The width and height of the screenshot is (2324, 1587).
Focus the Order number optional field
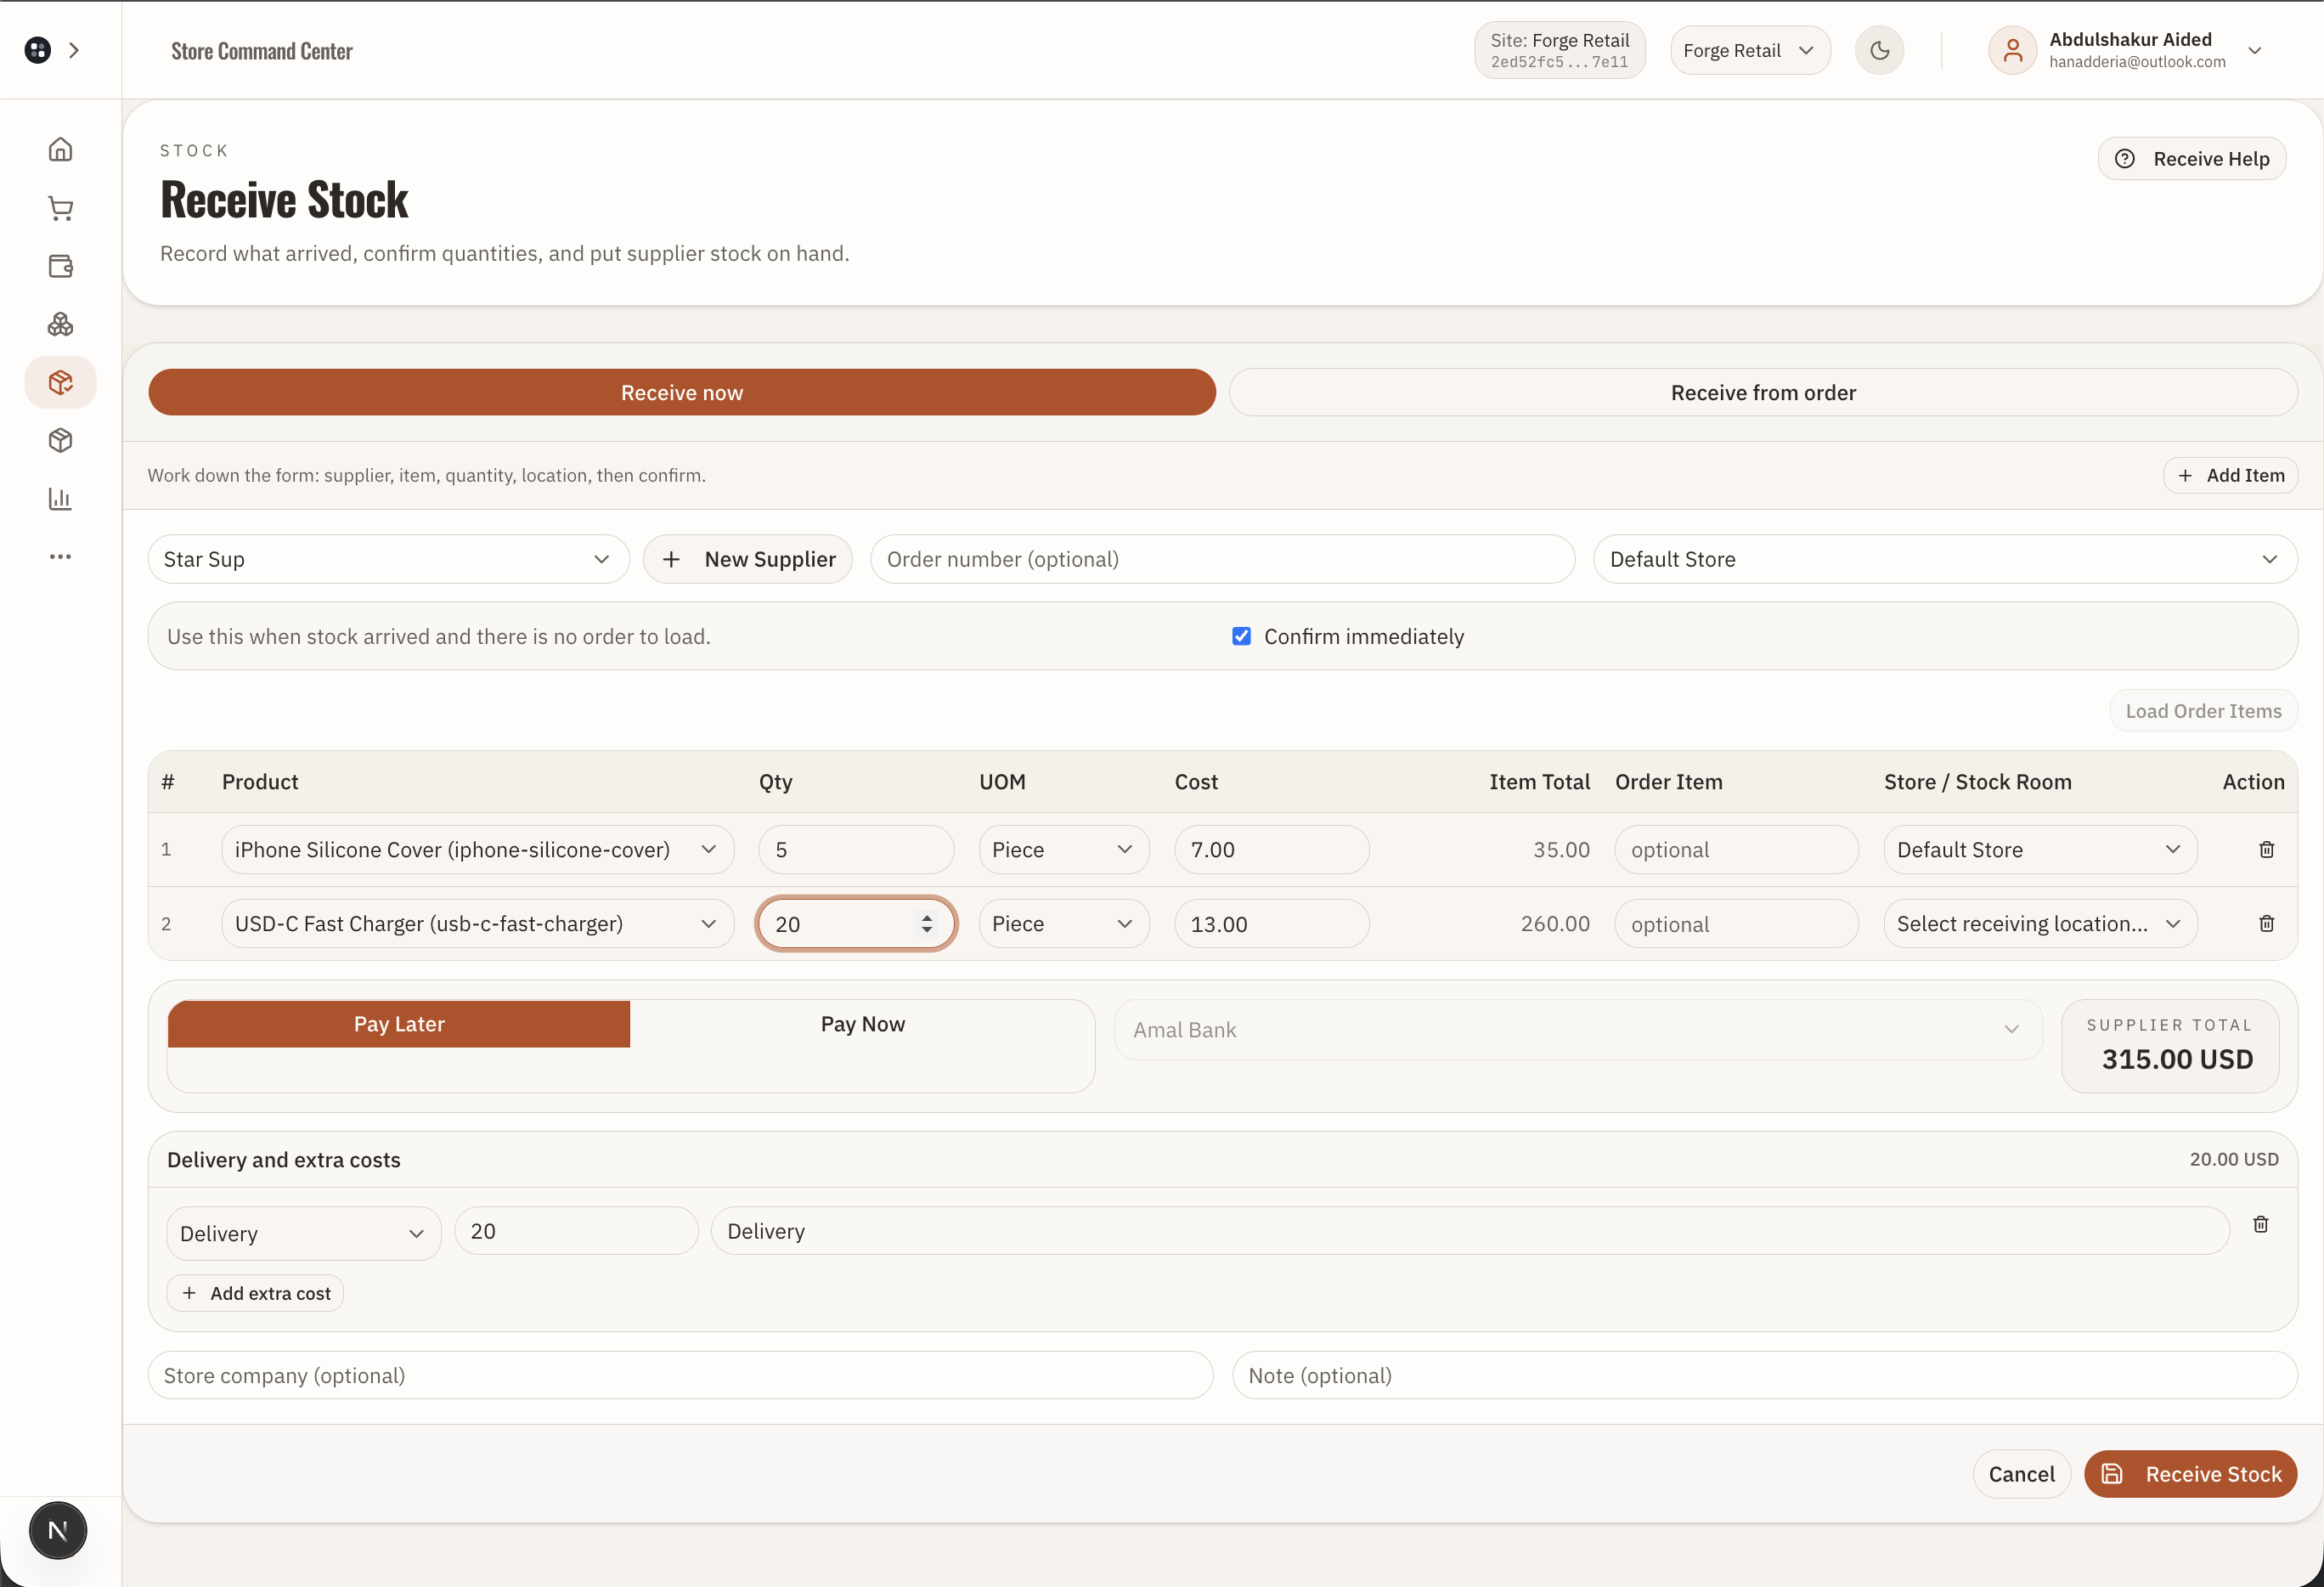(x=1222, y=559)
